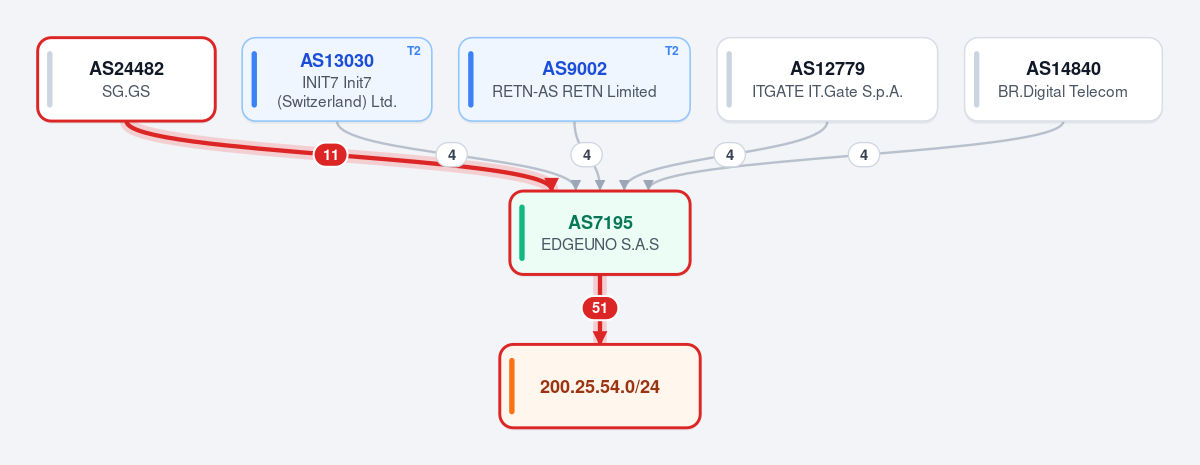Click the blue bar on AS13030 node
Image resolution: width=1200 pixels, height=465 pixels.
[x=255, y=79]
